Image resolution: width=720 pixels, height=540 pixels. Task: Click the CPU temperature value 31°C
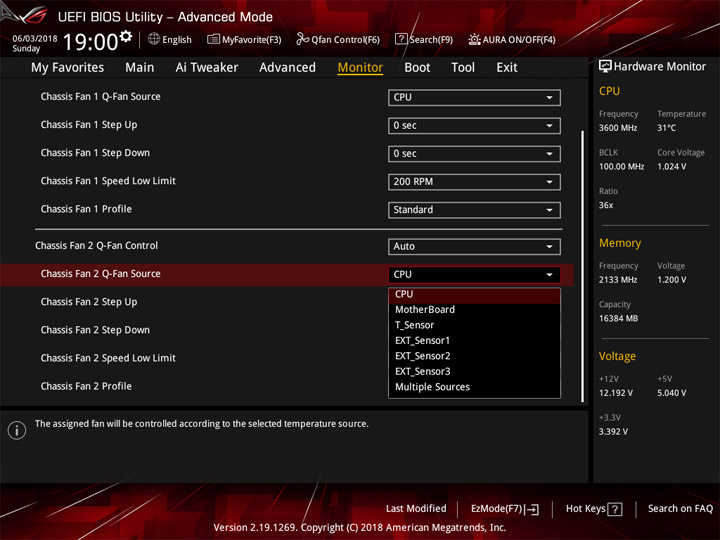(x=666, y=128)
